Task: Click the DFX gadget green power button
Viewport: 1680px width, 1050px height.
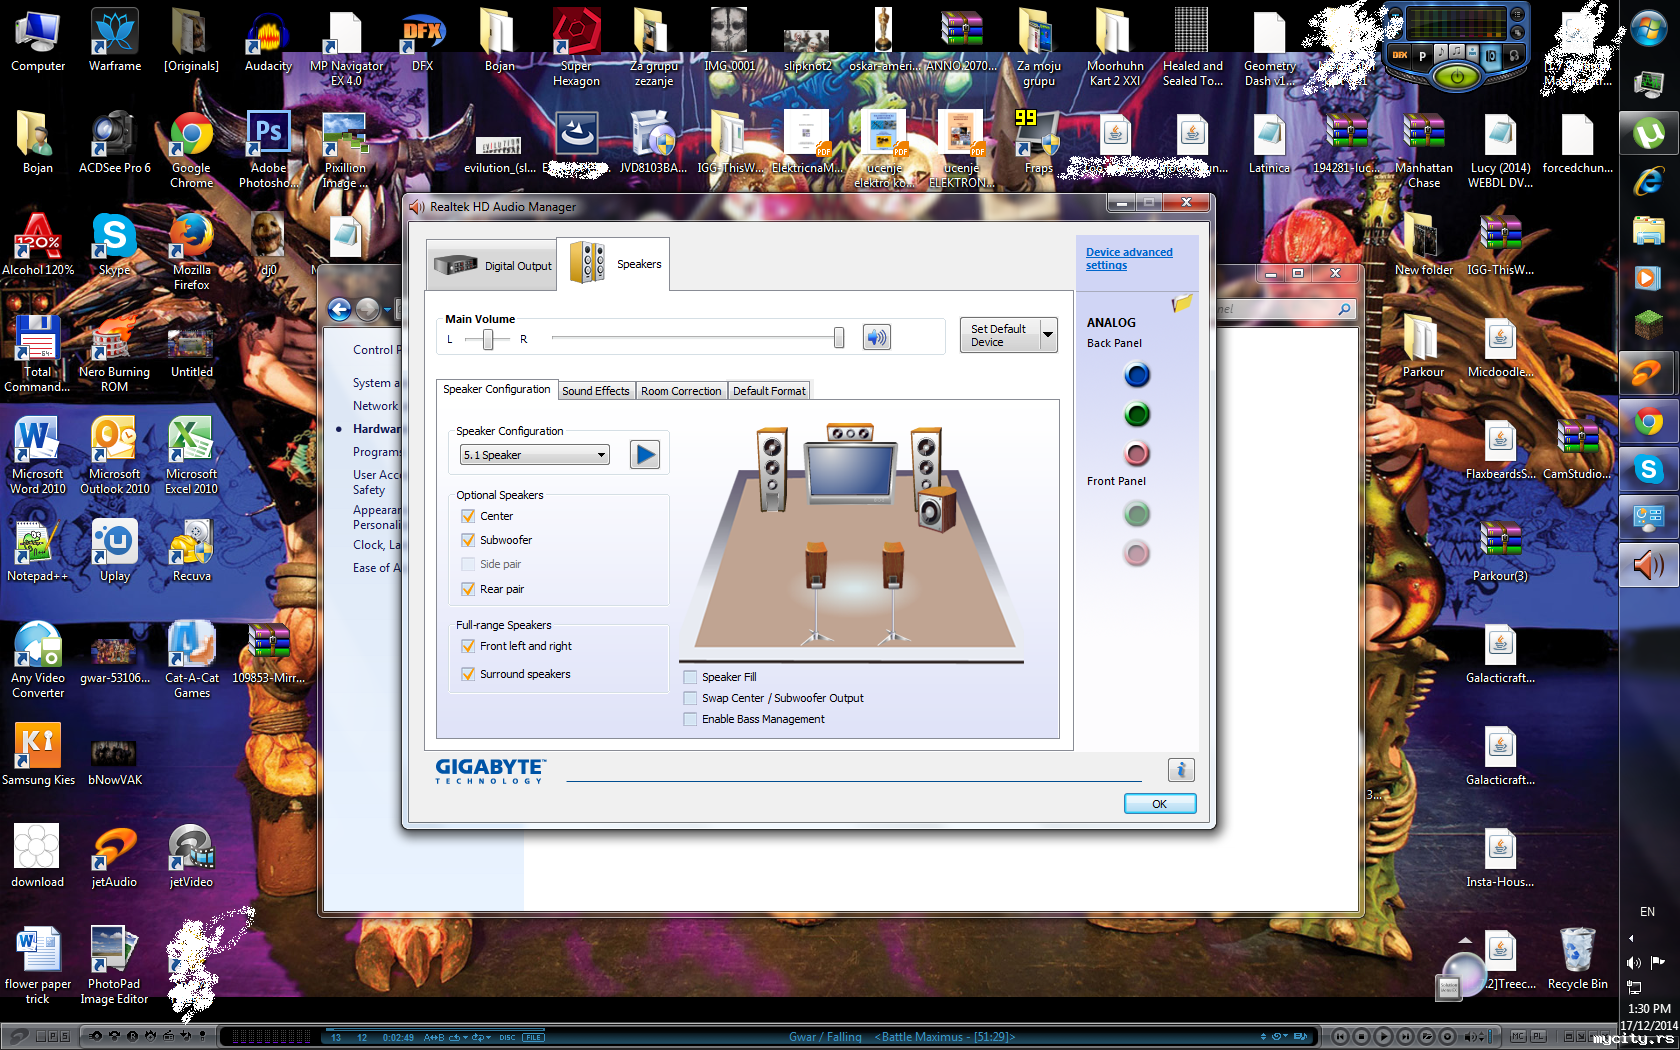Action: click(1456, 76)
